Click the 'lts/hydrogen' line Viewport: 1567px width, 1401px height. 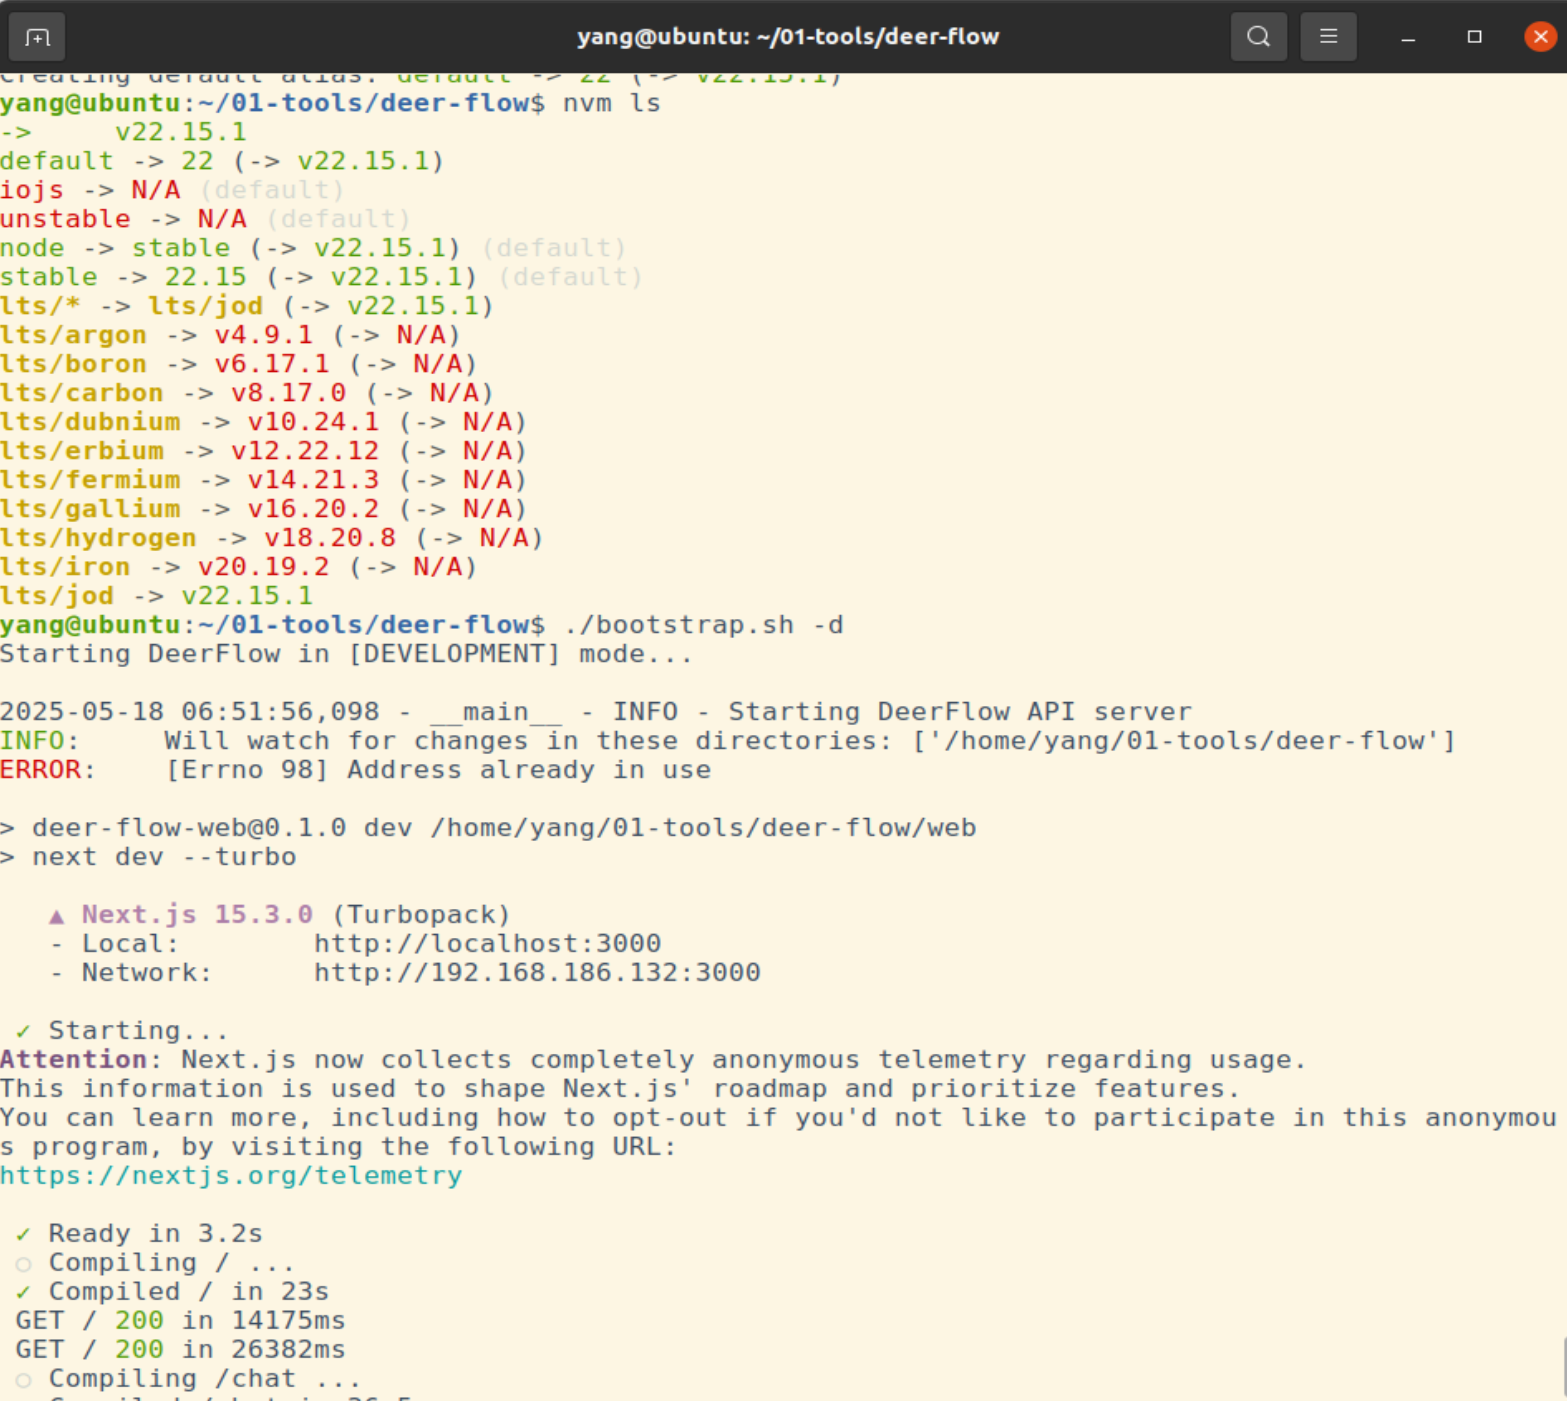tap(271, 538)
